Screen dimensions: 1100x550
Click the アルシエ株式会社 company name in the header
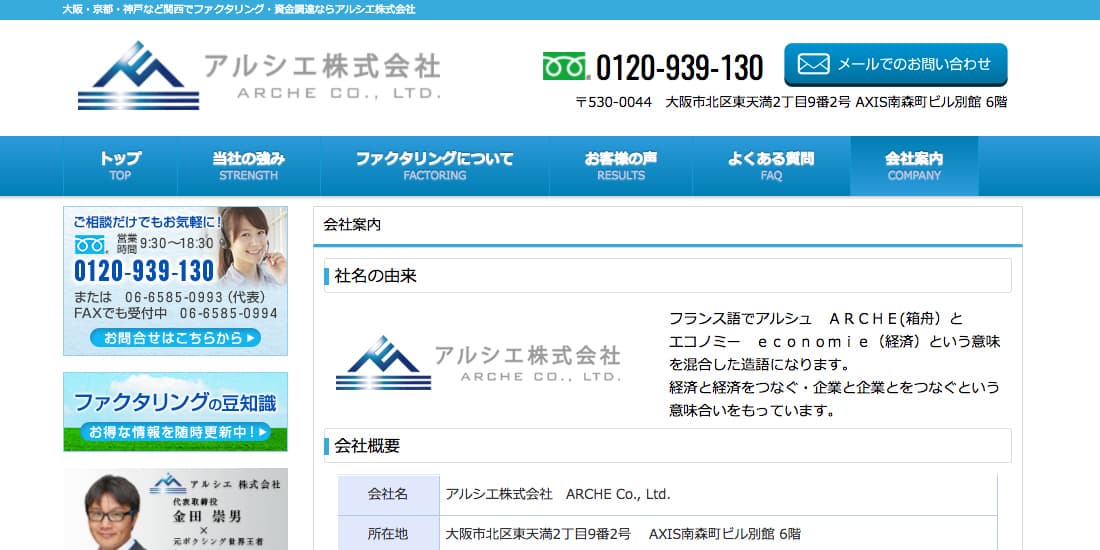[x=323, y=67]
